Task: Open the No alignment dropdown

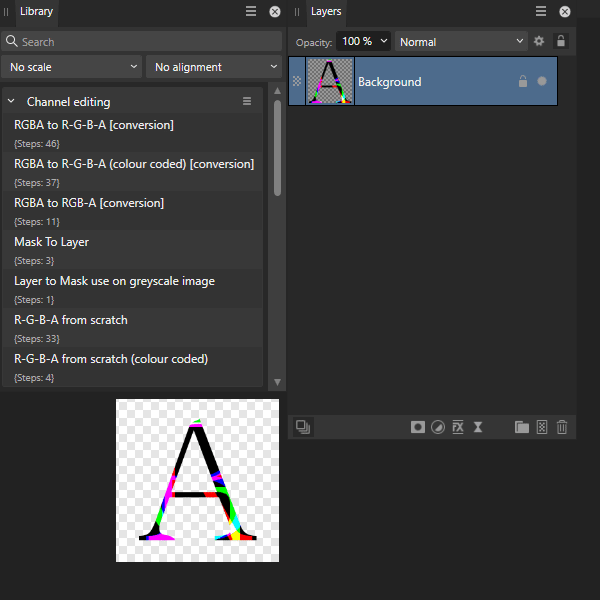Action: coord(214,67)
